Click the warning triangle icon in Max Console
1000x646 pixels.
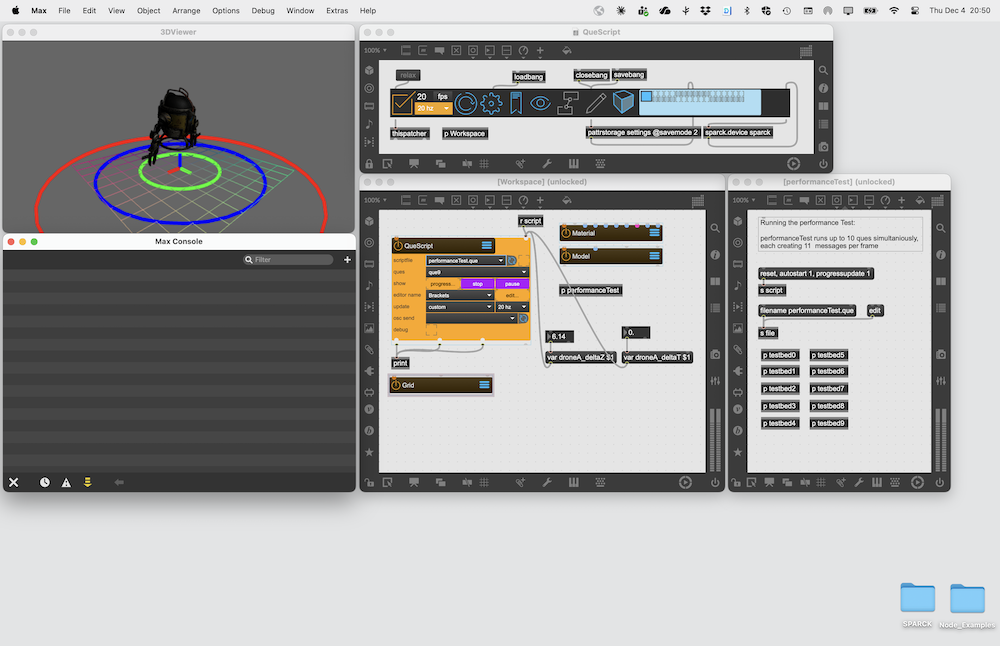[66, 482]
